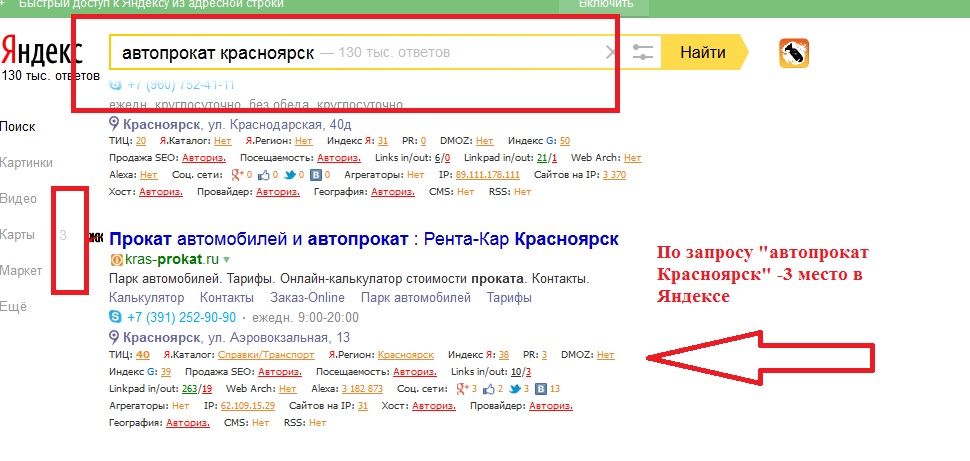
Task: Open the IP address 62.109.15.29
Action: coord(247,407)
